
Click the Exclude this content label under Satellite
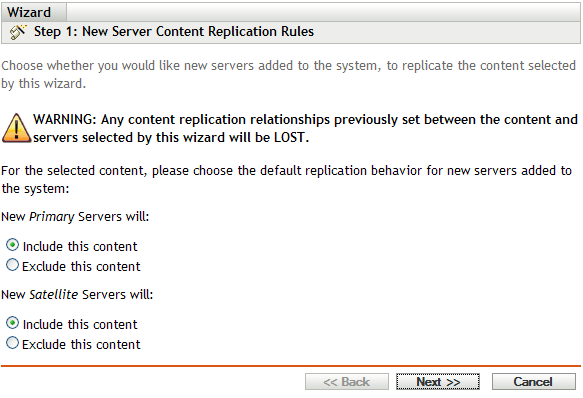pos(81,345)
